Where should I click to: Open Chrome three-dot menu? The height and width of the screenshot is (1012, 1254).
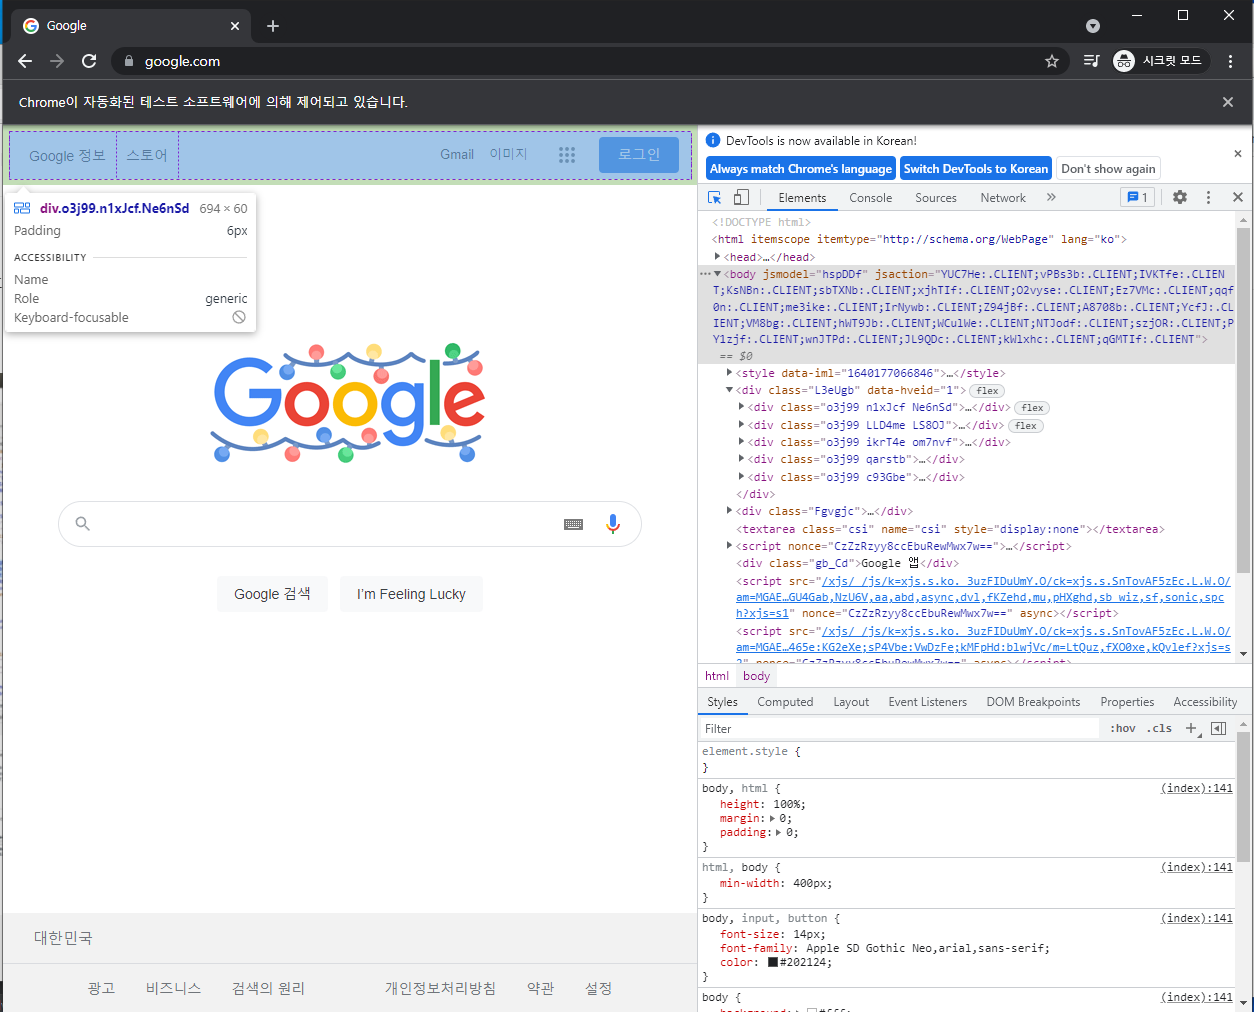1231,61
